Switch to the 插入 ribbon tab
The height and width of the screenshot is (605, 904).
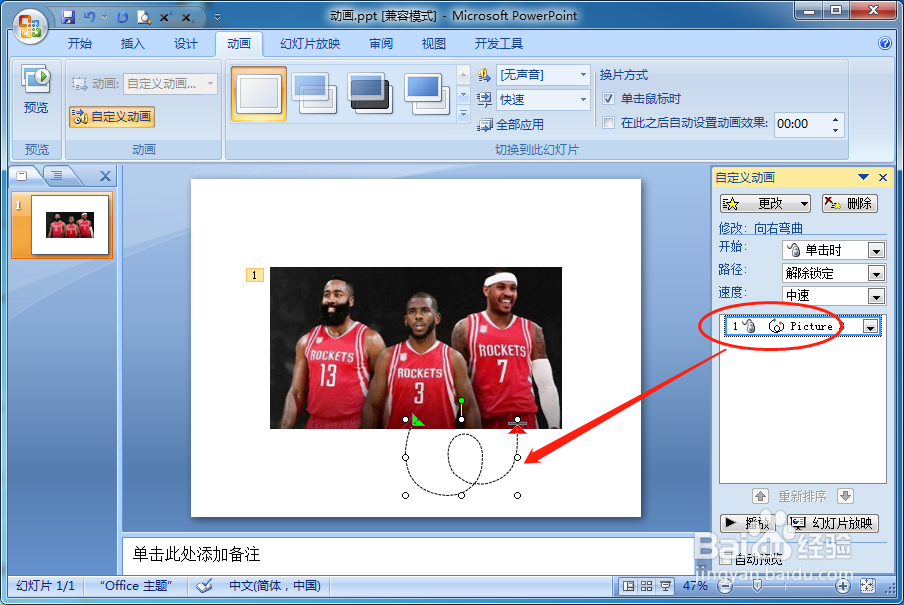pos(133,44)
